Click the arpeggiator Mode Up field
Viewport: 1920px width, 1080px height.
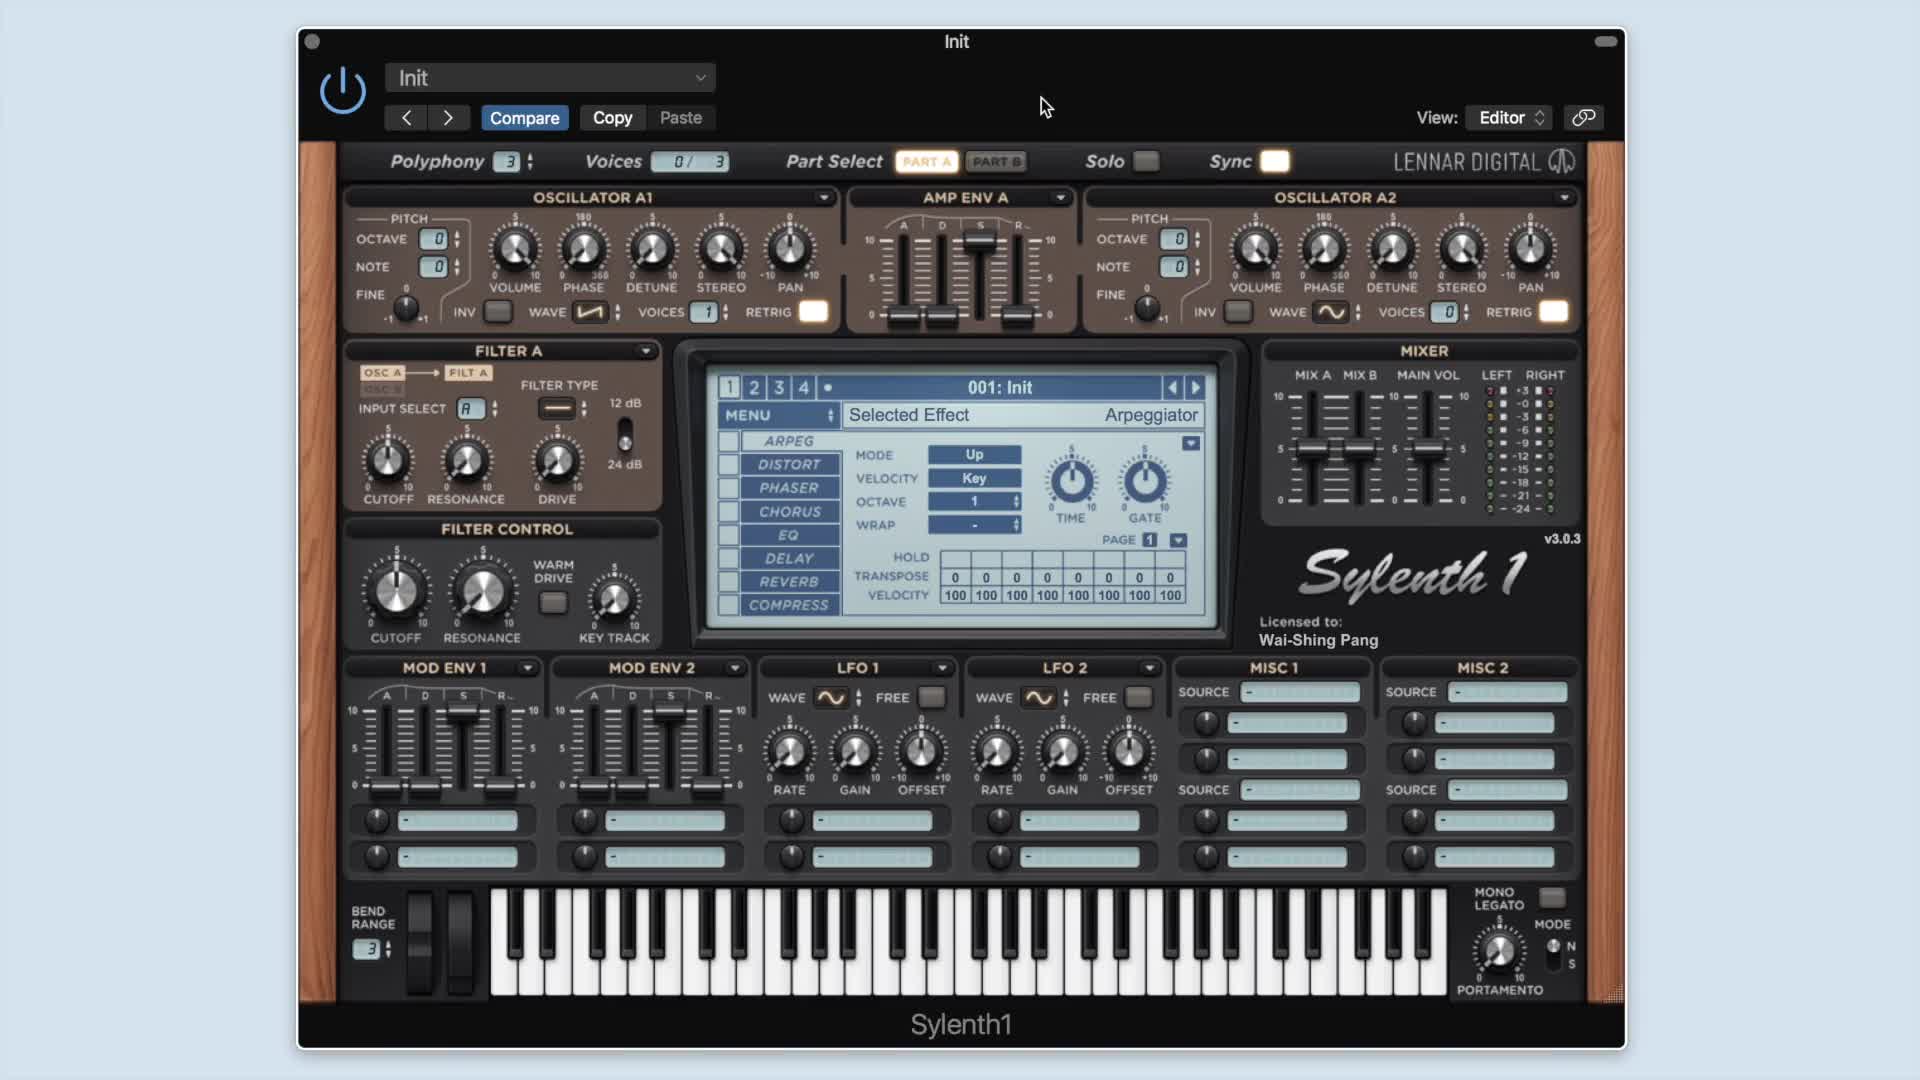[x=974, y=455]
